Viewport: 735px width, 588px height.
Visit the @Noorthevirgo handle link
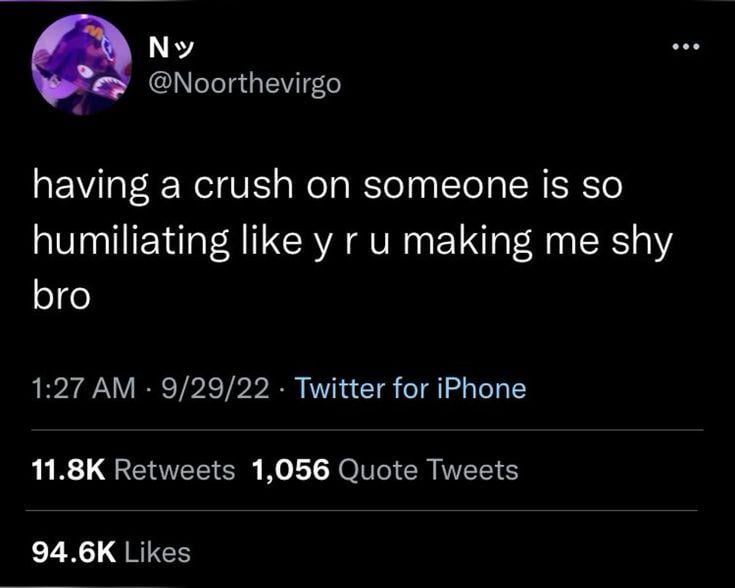point(243,82)
